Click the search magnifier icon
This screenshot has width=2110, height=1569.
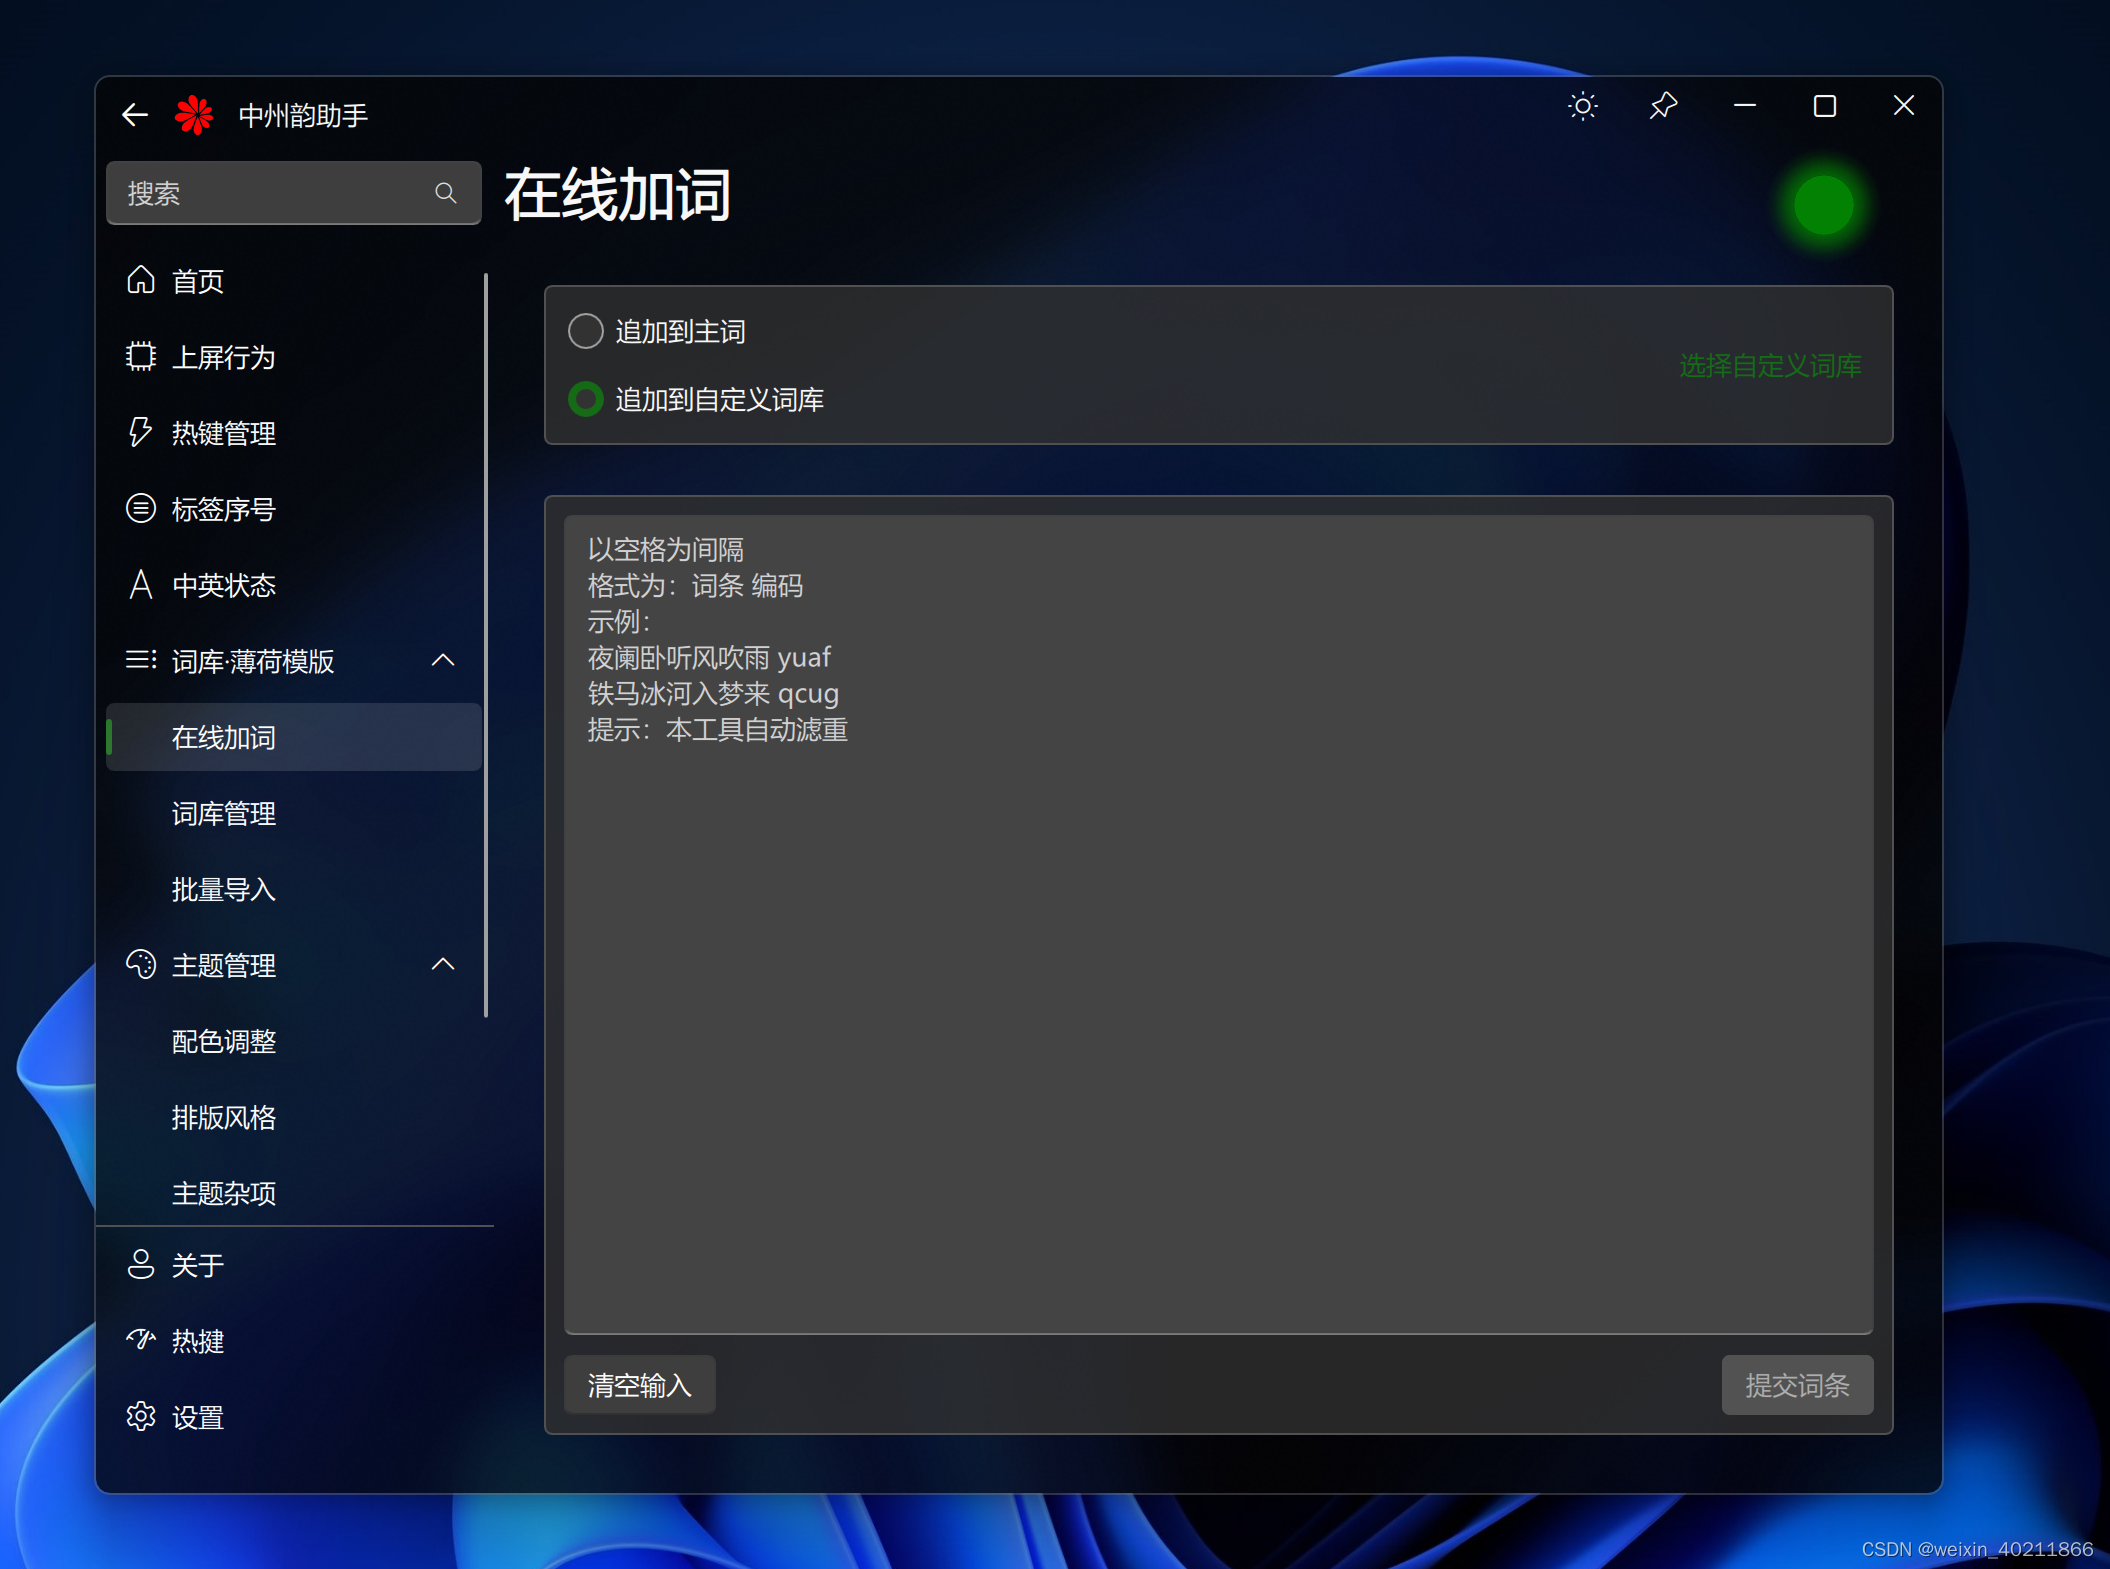click(446, 193)
